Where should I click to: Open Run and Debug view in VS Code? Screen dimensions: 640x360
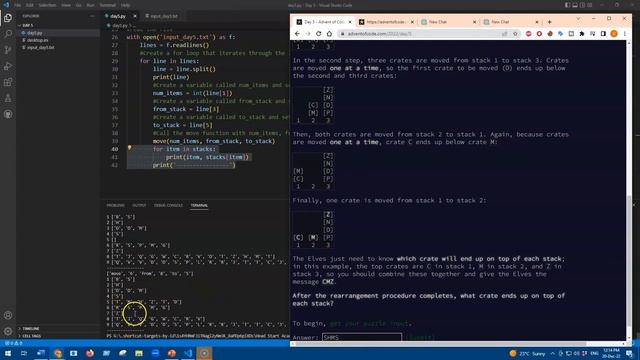click(x=8, y=66)
